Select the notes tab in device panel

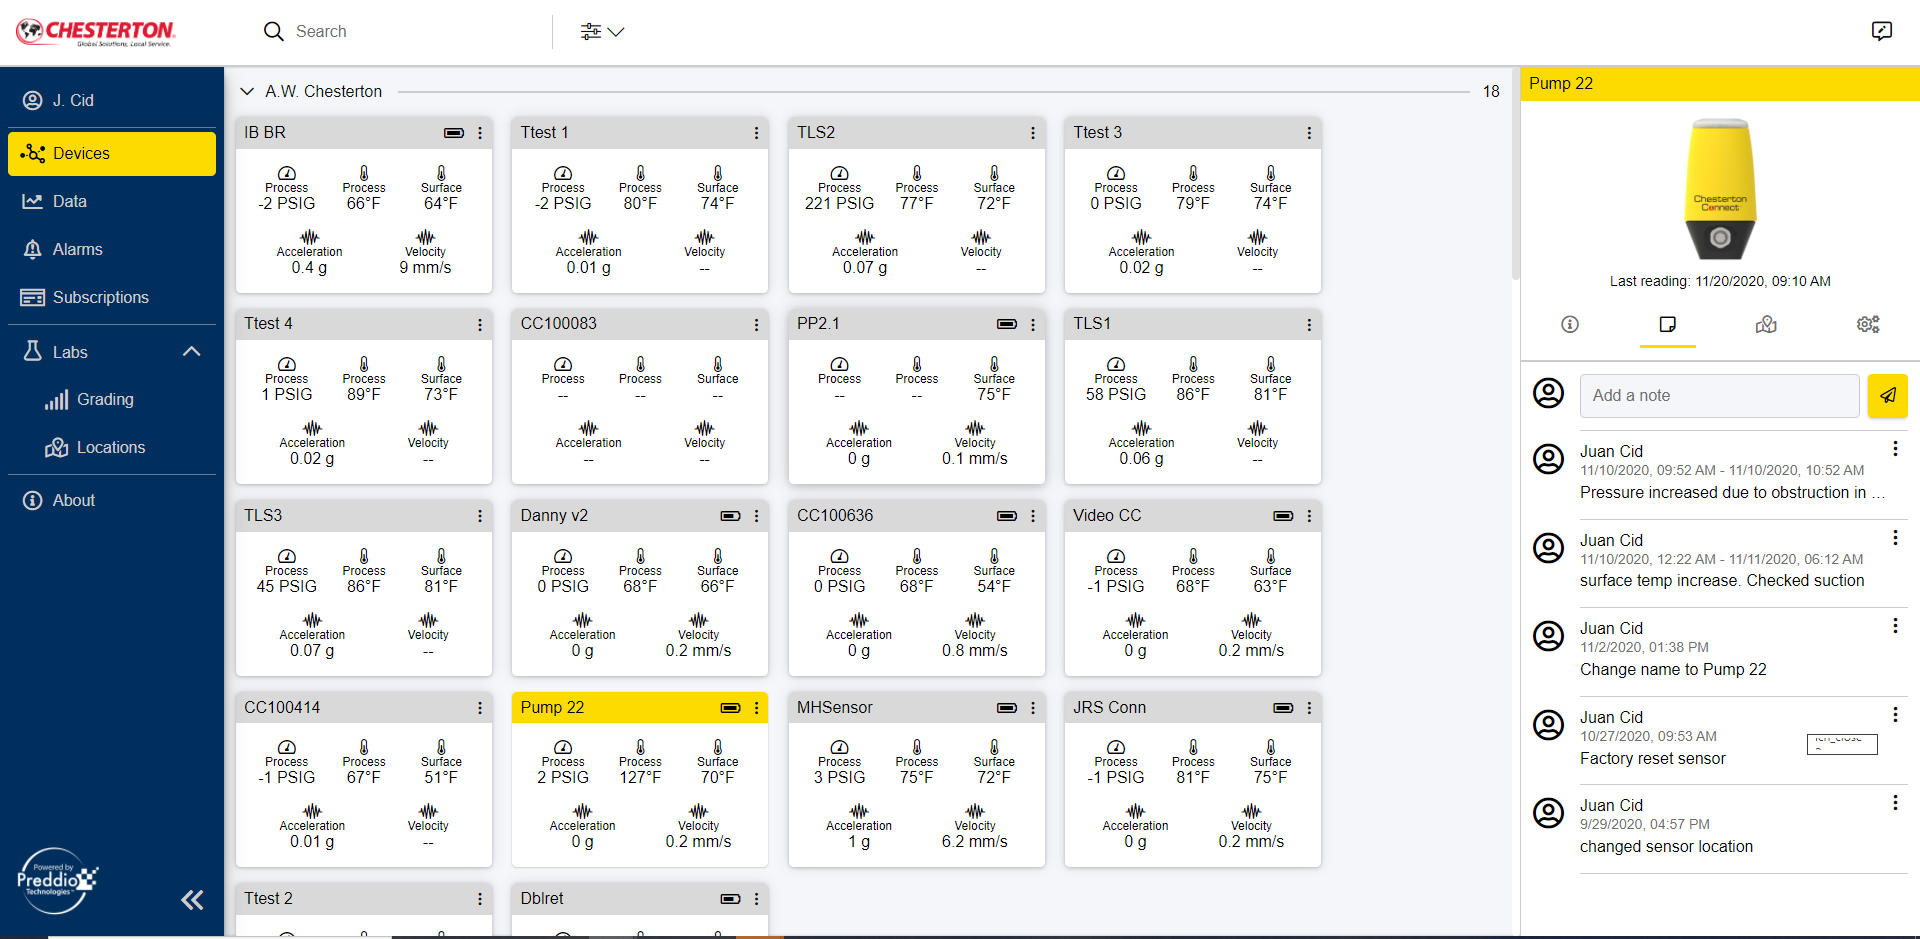tap(1667, 325)
